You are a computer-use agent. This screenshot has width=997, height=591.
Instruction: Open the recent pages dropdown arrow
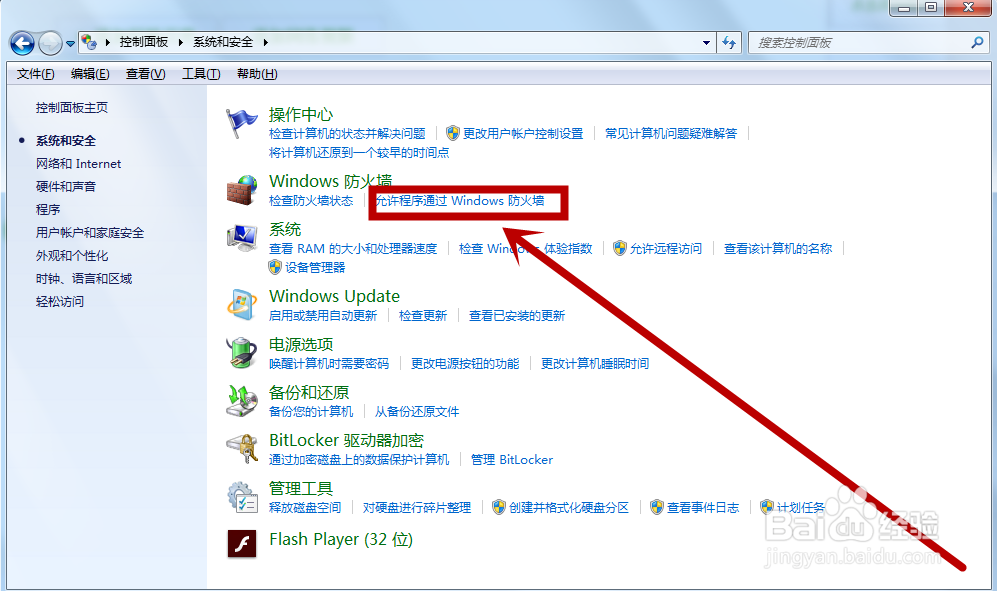pyautogui.click(x=70, y=44)
